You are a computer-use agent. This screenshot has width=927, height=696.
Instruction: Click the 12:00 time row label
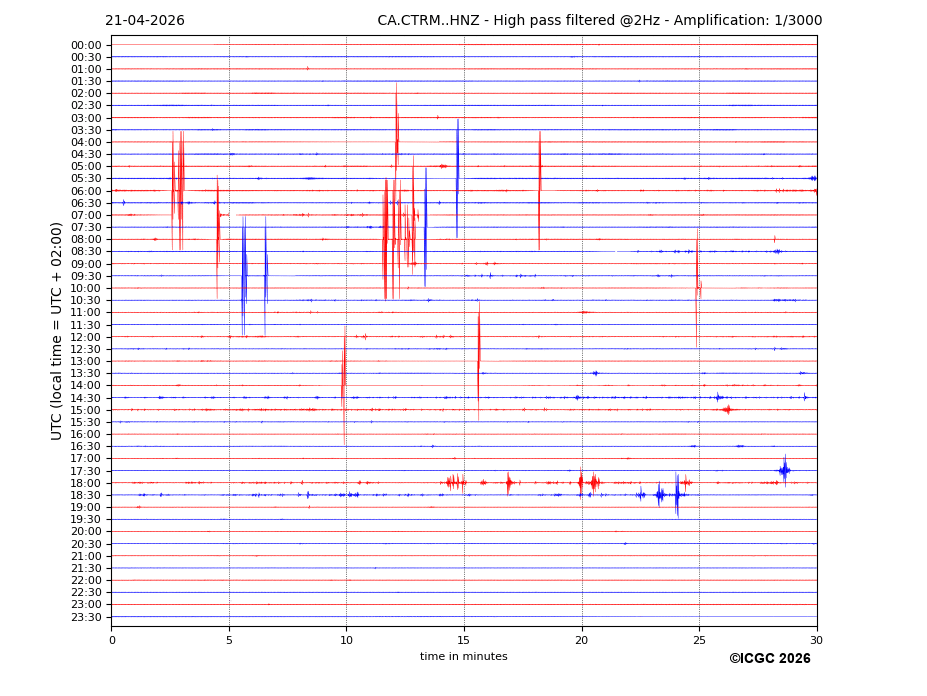coord(86,337)
